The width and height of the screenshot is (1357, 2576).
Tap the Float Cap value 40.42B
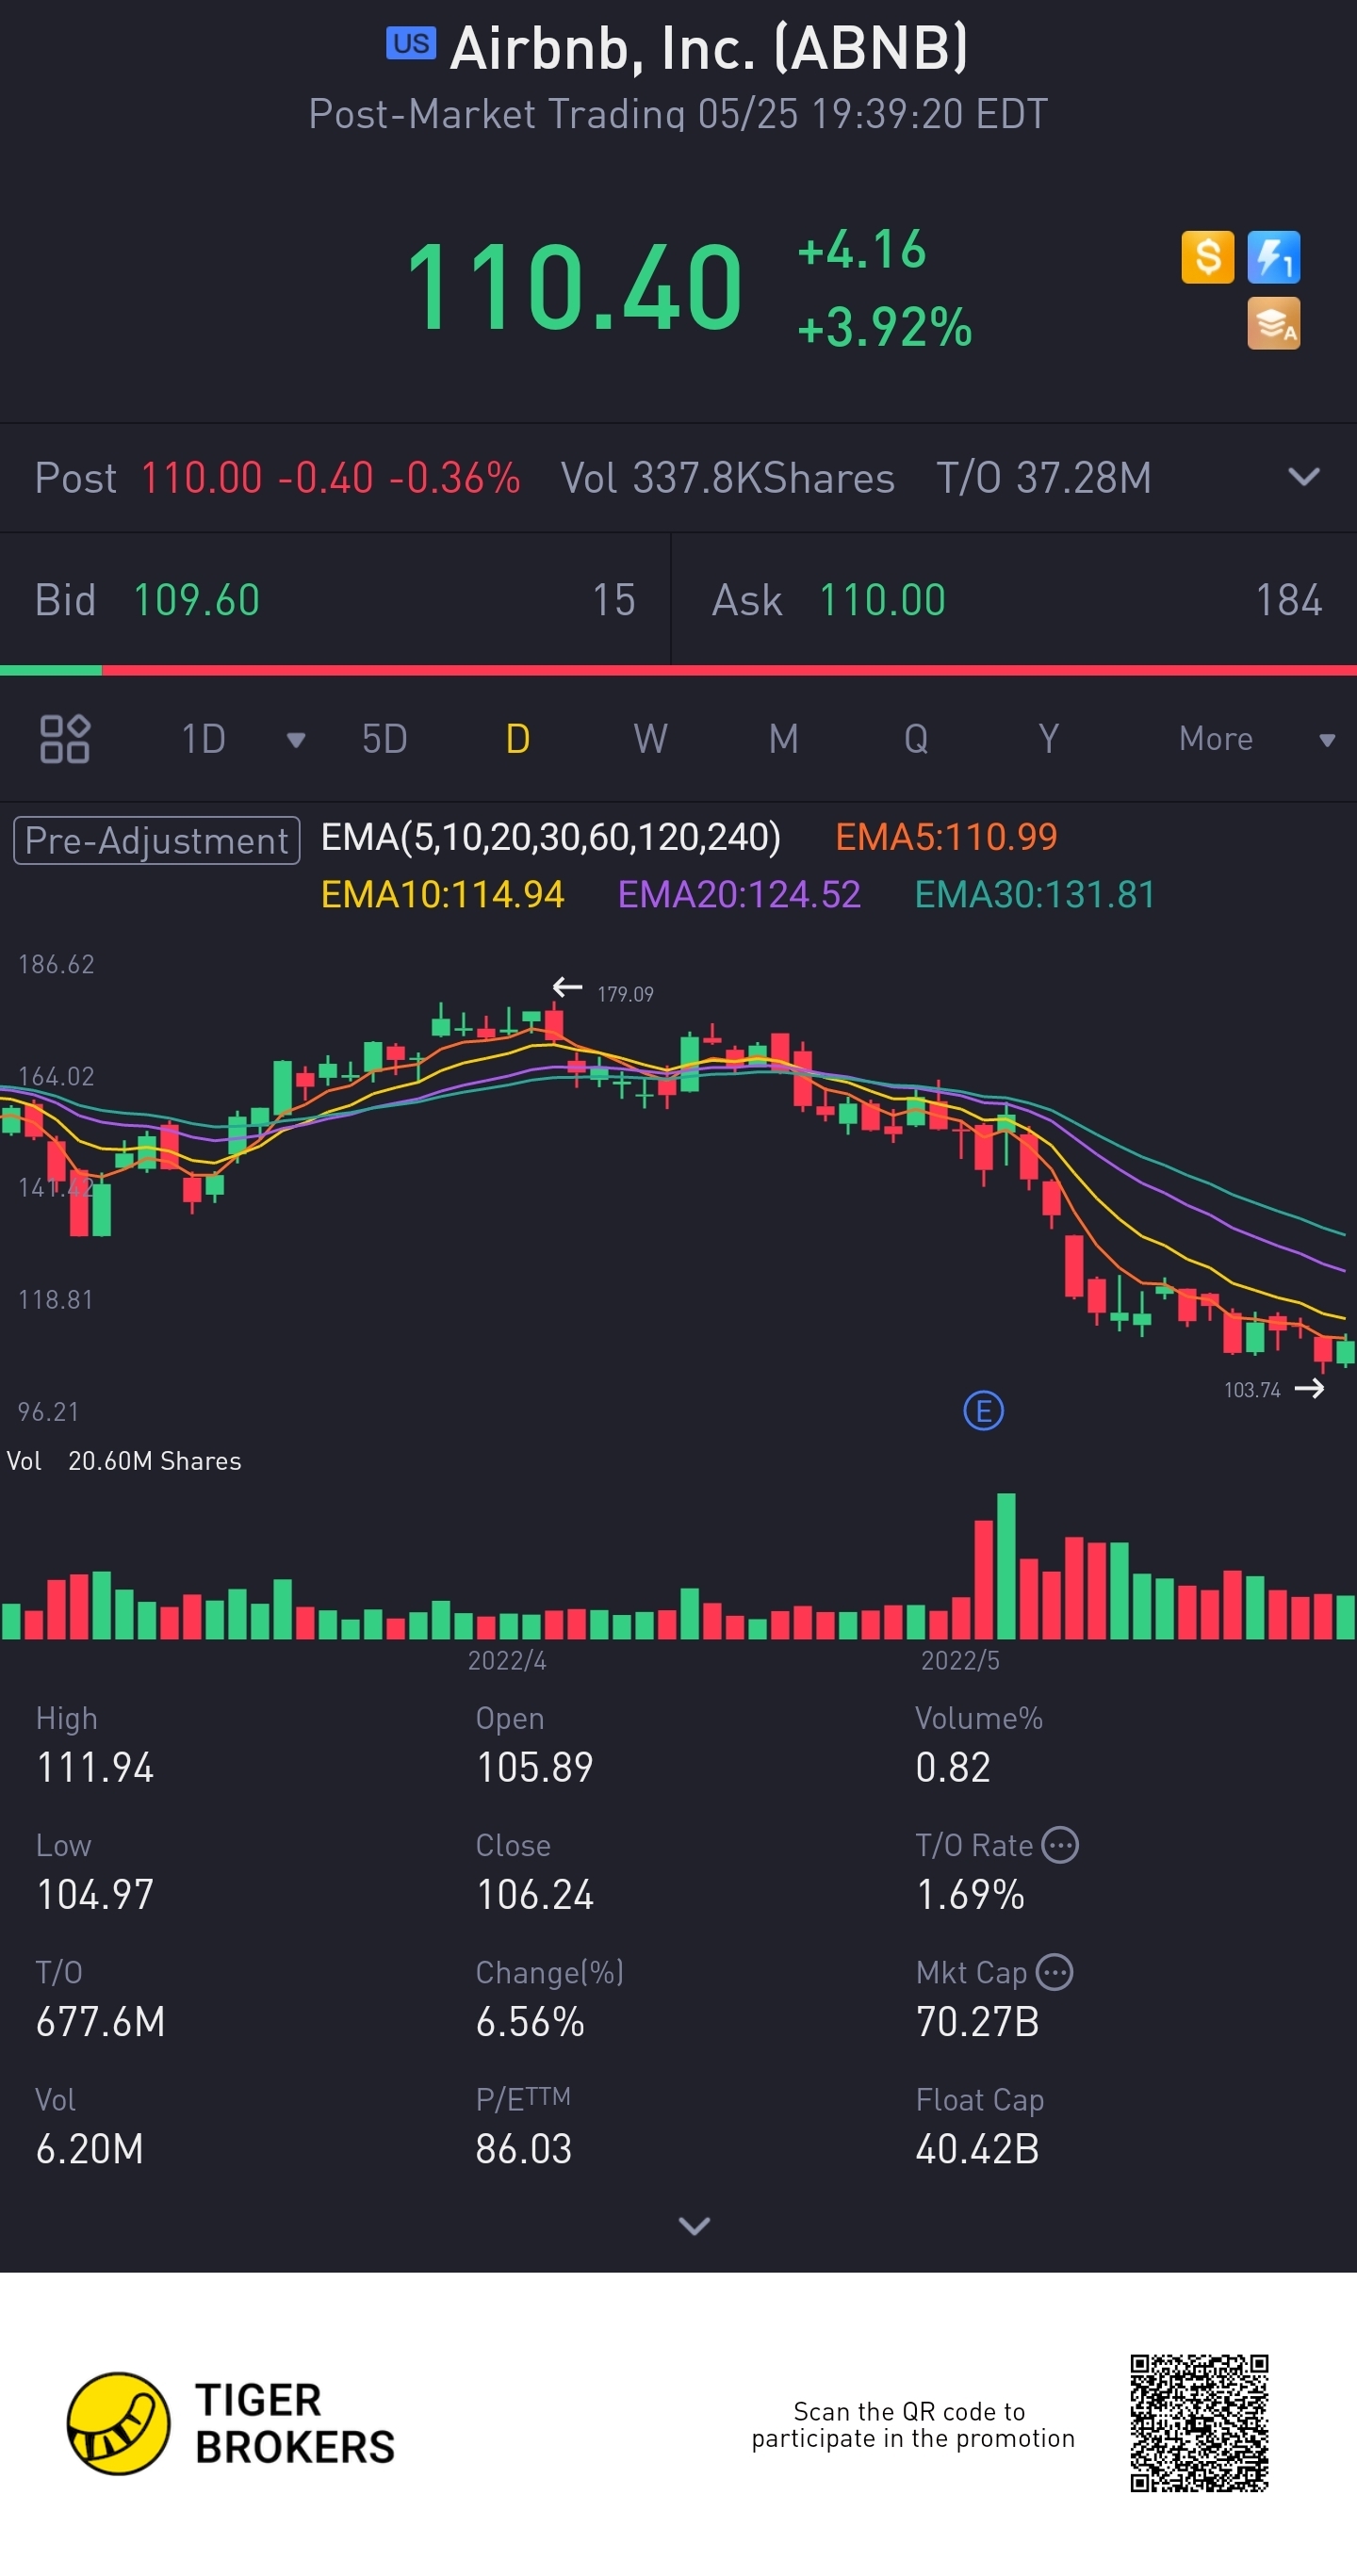pyautogui.click(x=977, y=2148)
